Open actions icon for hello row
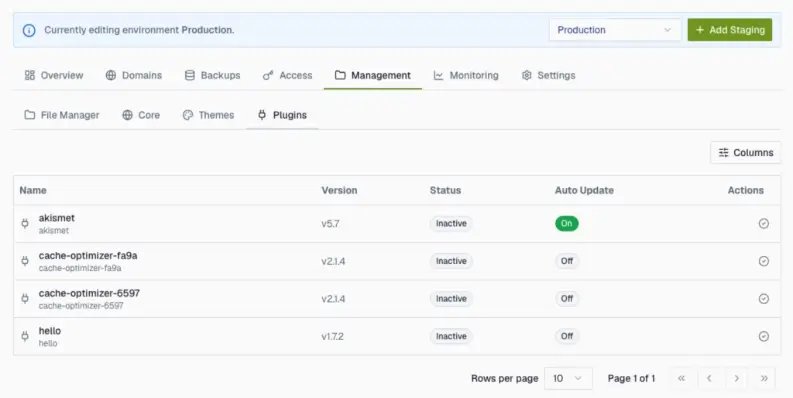Screen dimensions: 793x398 pyautogui.click(x=764, y=336)
